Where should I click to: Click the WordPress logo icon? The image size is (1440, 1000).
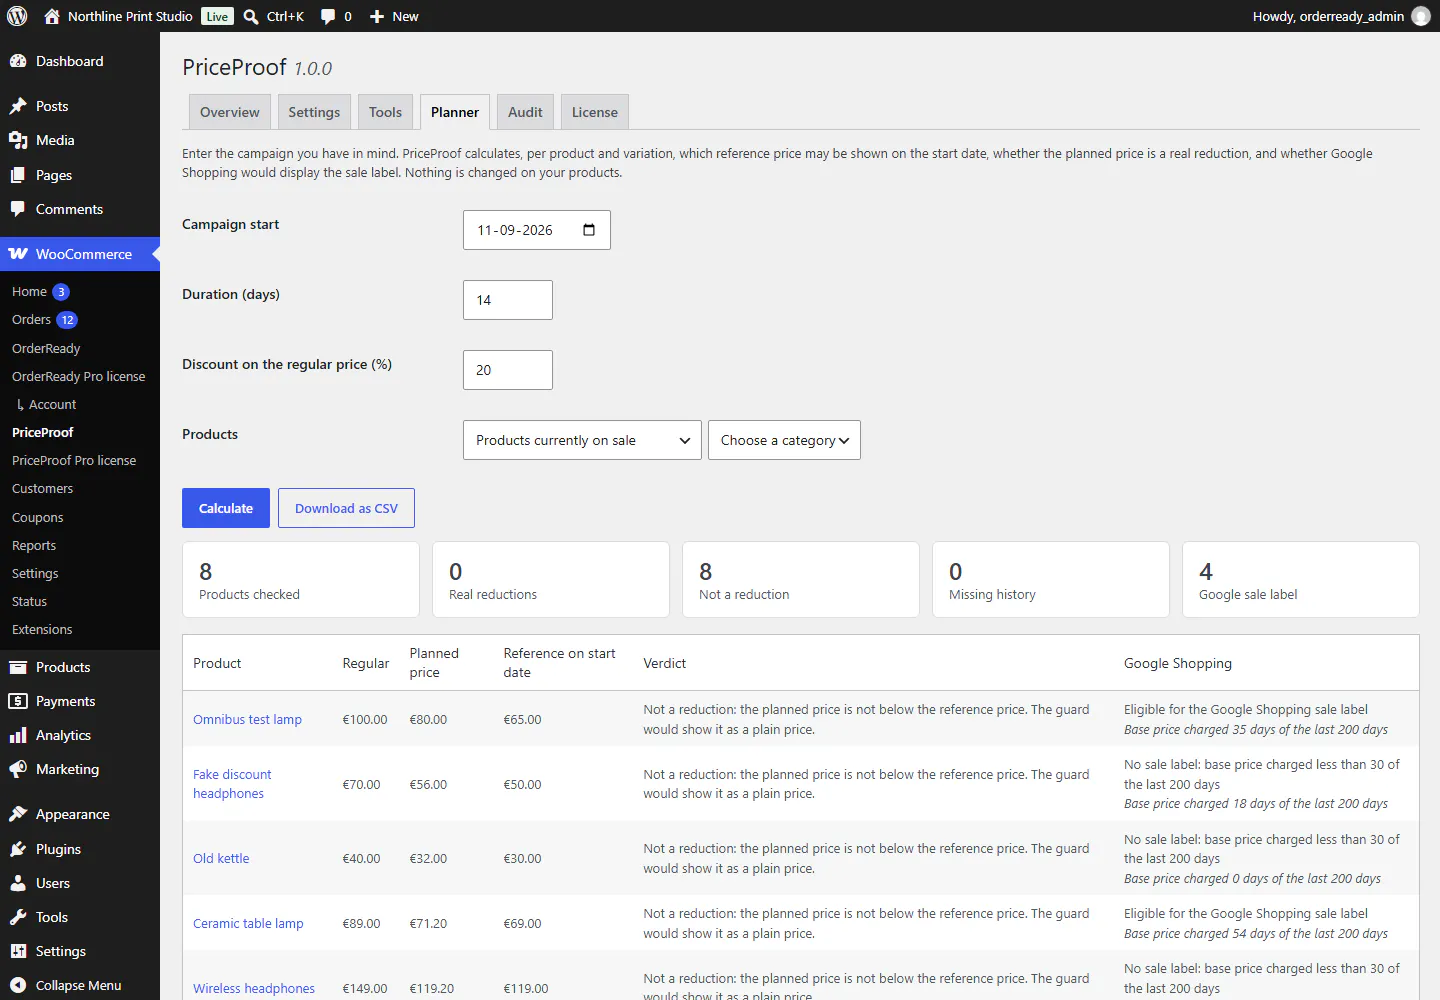coord(17,16)
